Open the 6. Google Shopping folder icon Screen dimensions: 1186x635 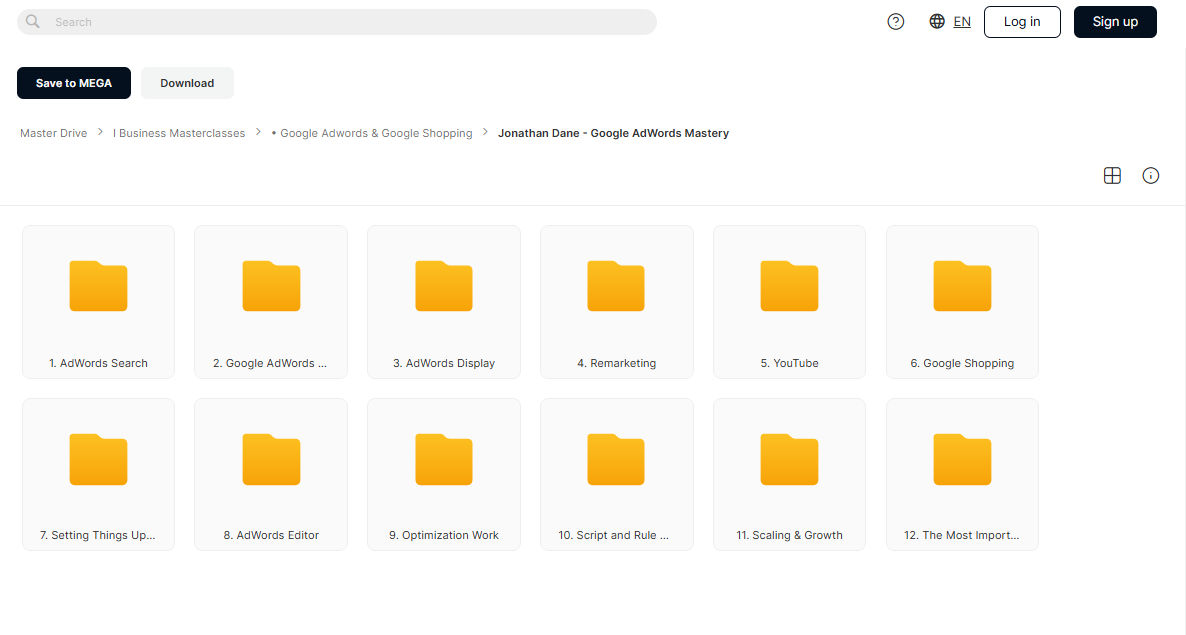point(962,286)
